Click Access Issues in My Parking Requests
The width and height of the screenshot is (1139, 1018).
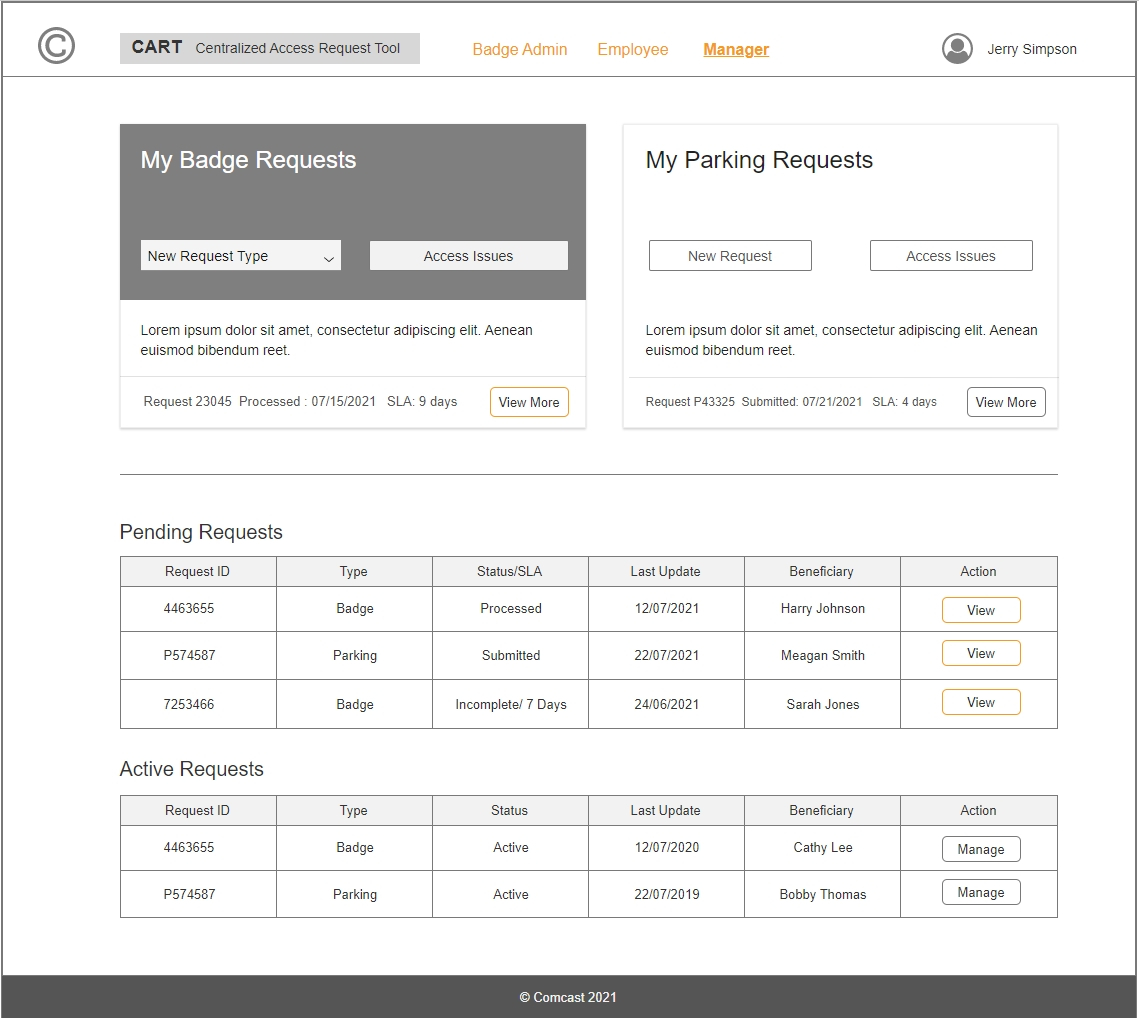point(950,256)
